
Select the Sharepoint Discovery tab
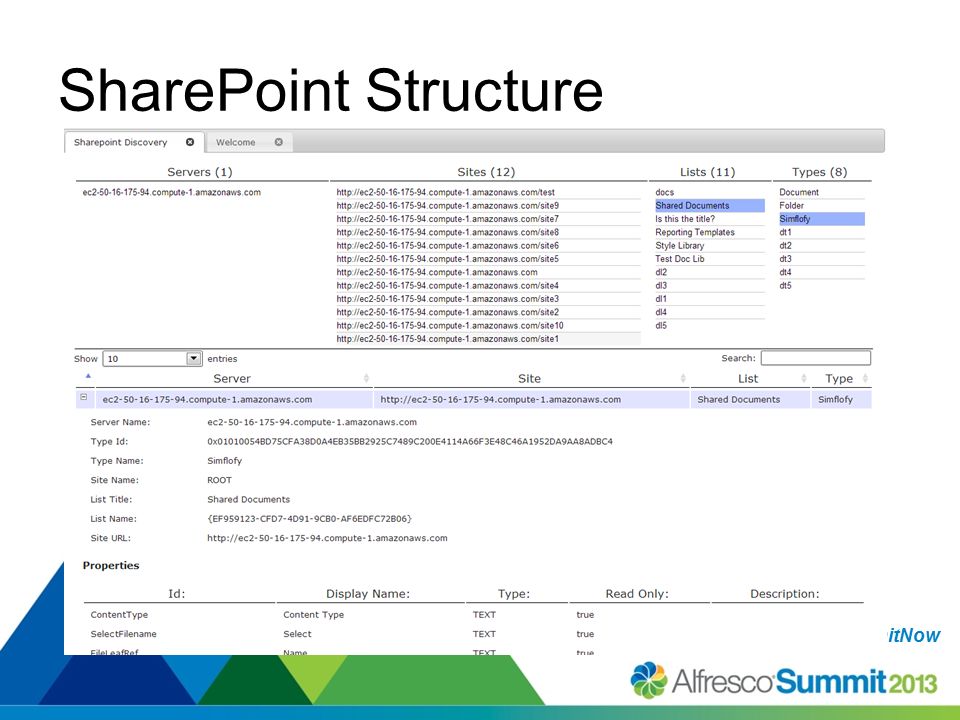pyautogui.click(x=121, y=142)
